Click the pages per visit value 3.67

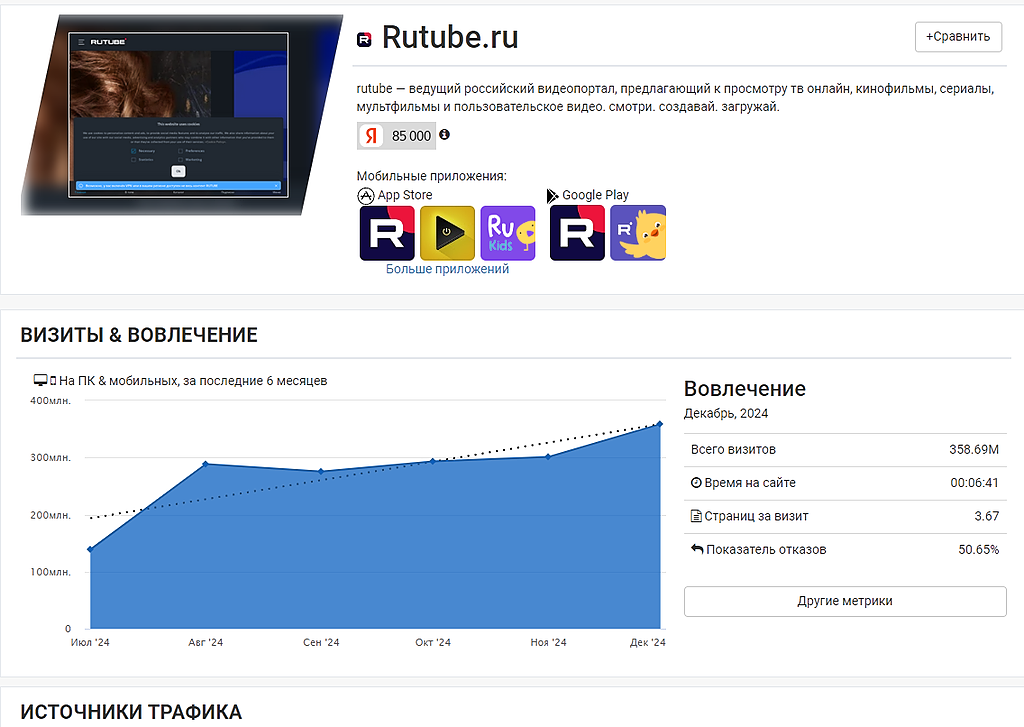pyautogui.click(x=987, y=516)
